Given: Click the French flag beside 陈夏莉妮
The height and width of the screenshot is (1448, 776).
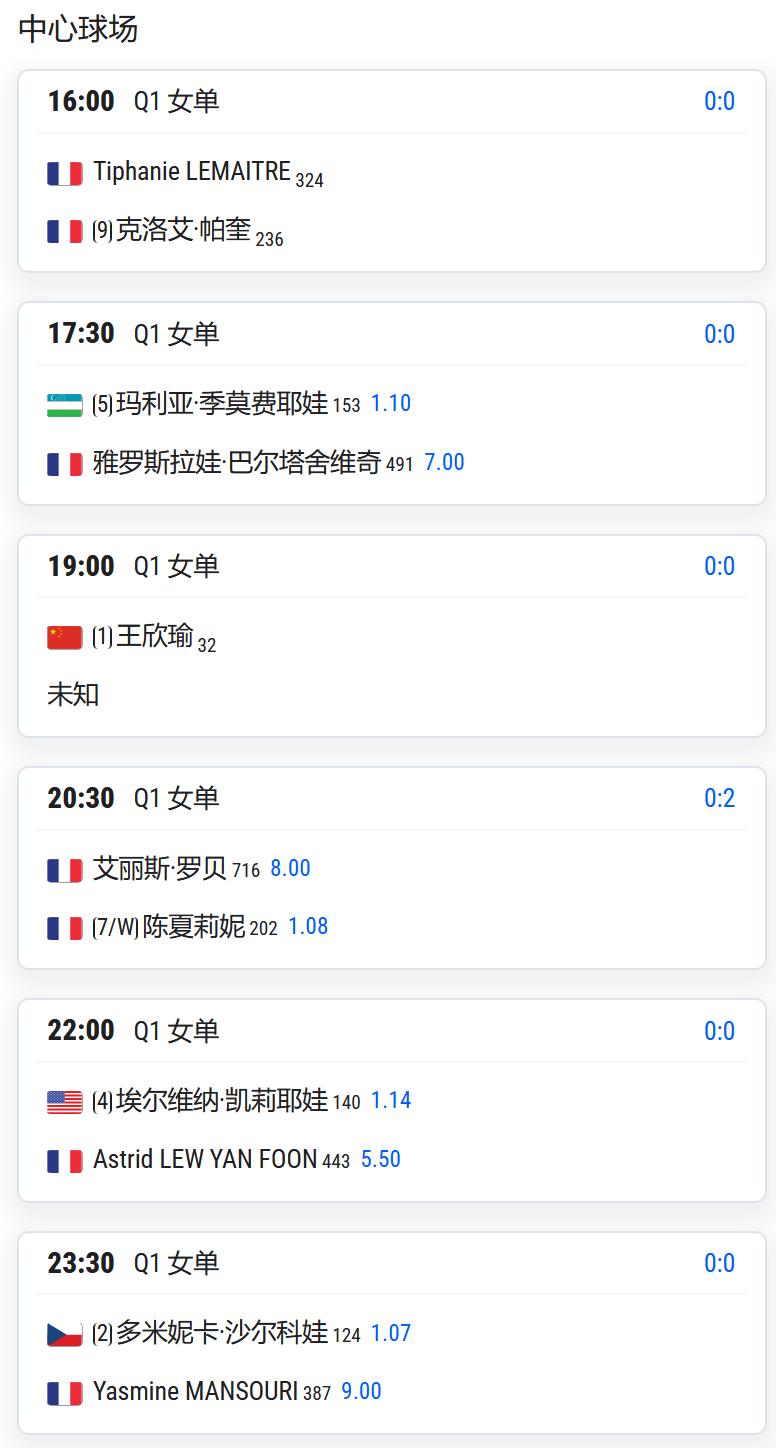Looking at the screenshot, I should (65, 928).
